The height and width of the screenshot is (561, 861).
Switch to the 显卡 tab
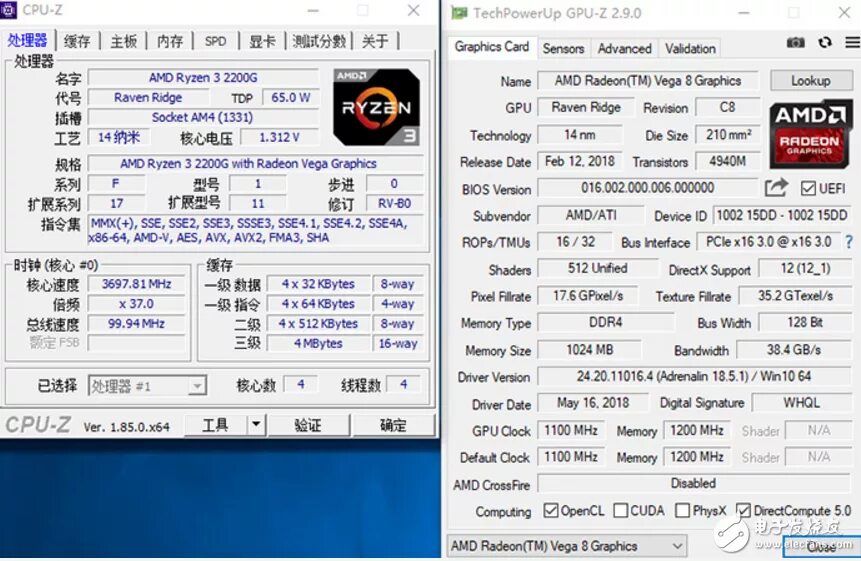click(262, 41)
